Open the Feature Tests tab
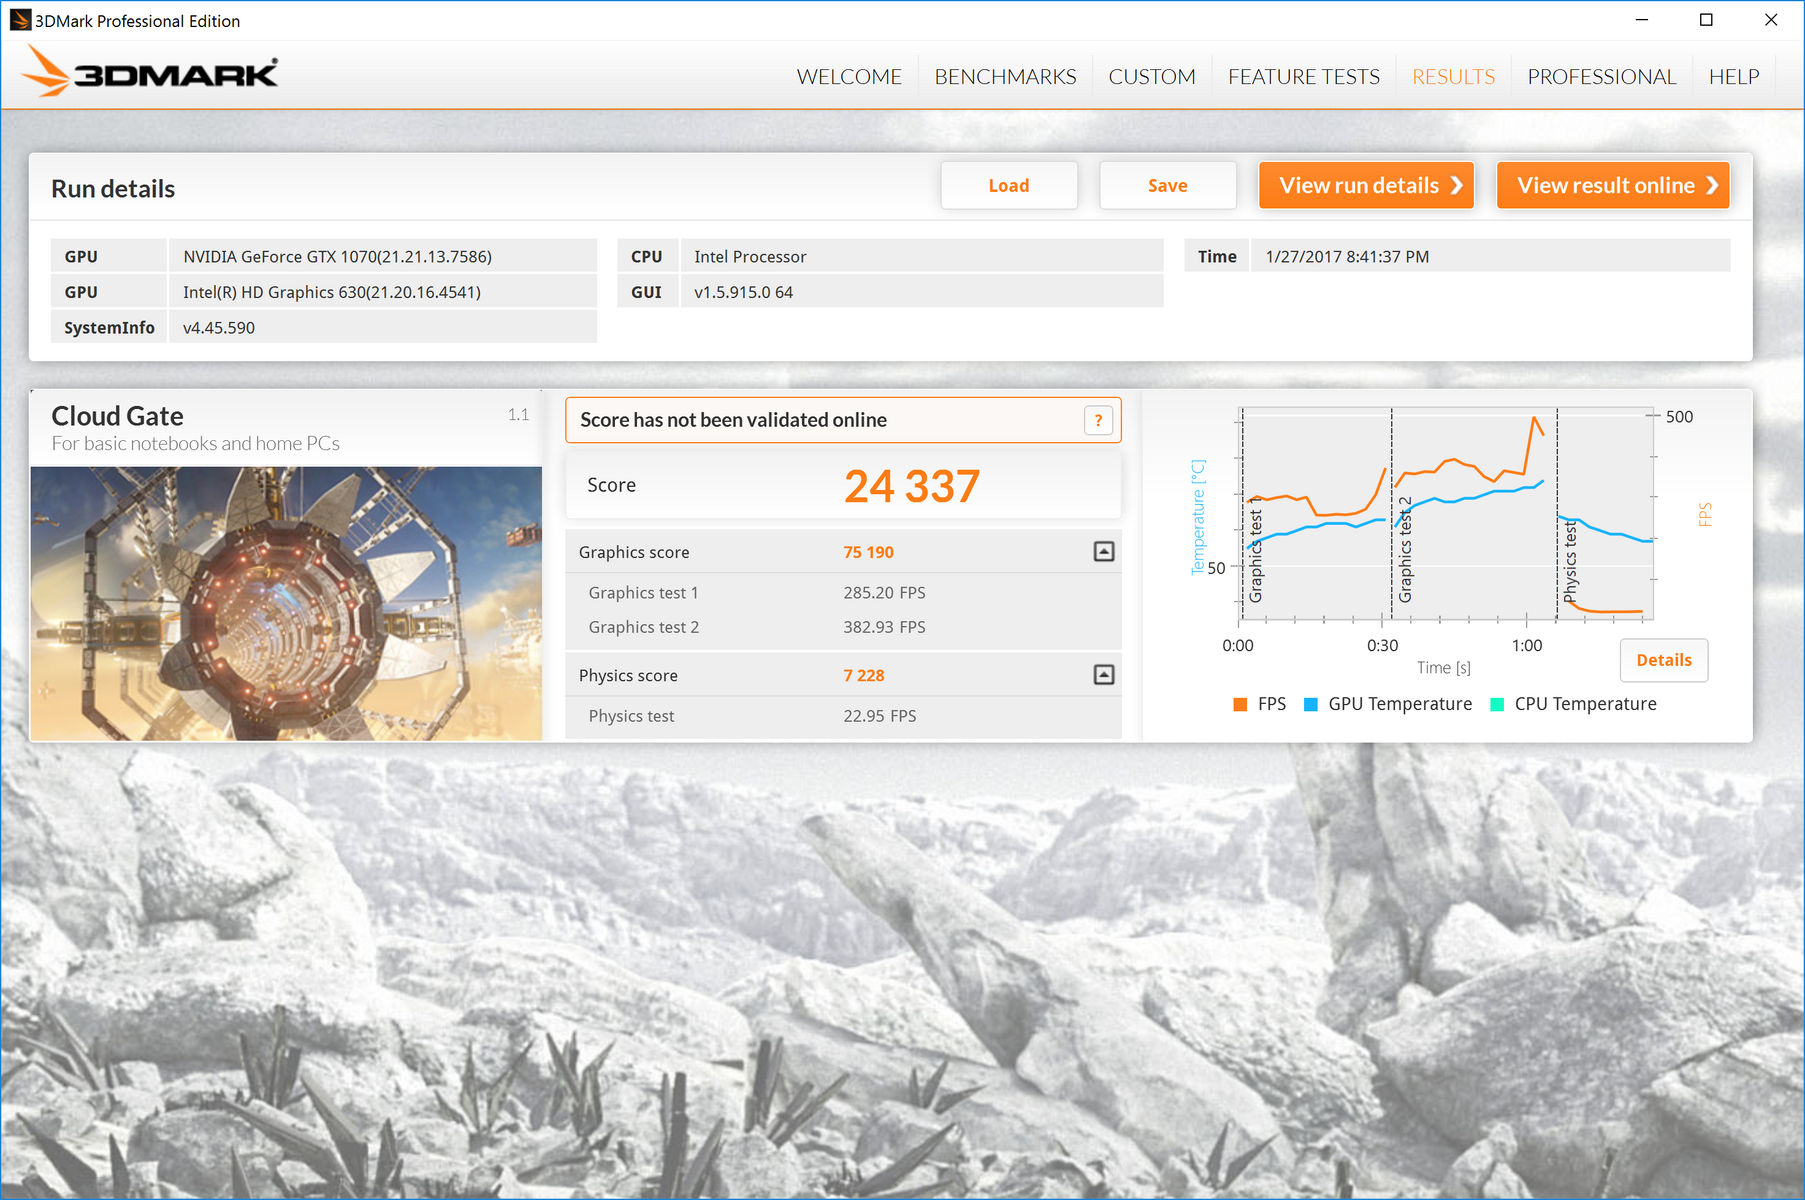Viewport: 1805px width, 1200px height. coord(1304,77)
